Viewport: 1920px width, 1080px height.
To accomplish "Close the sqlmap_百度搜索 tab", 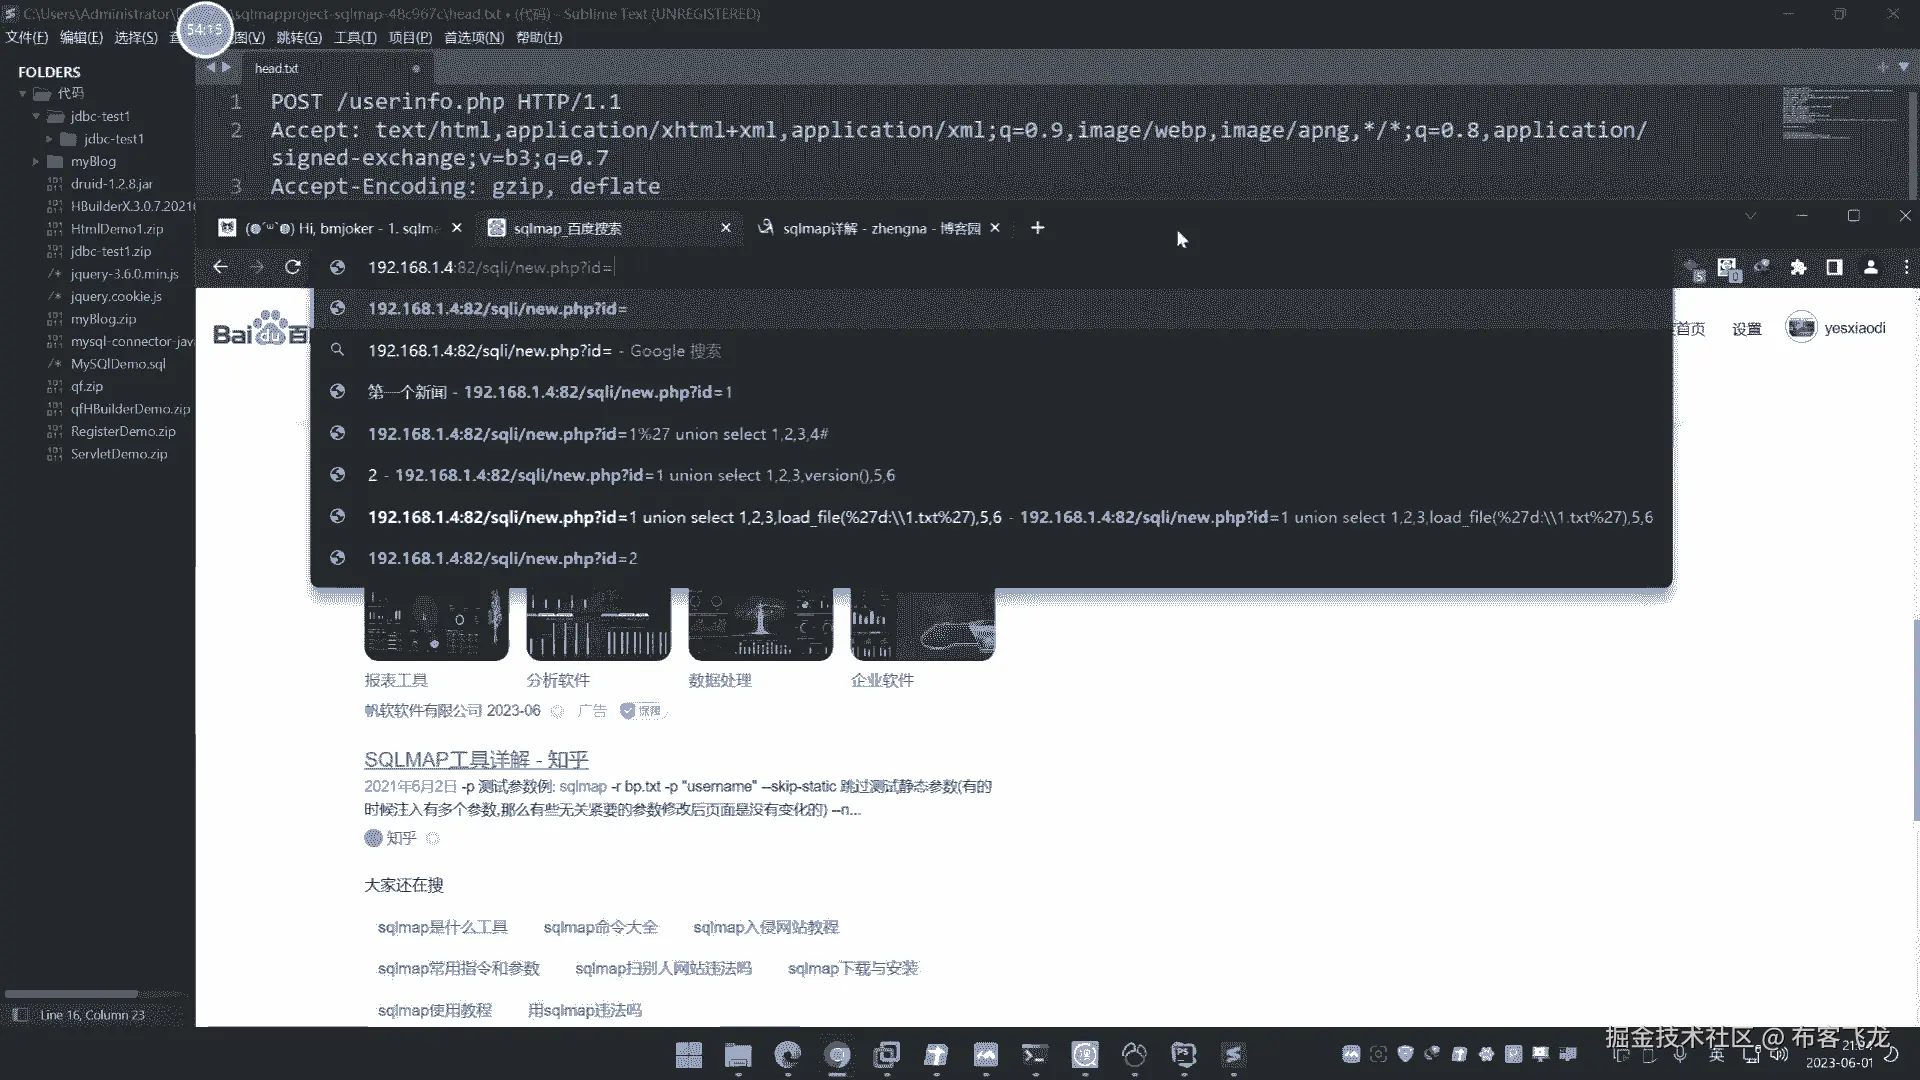I will 726,228.
